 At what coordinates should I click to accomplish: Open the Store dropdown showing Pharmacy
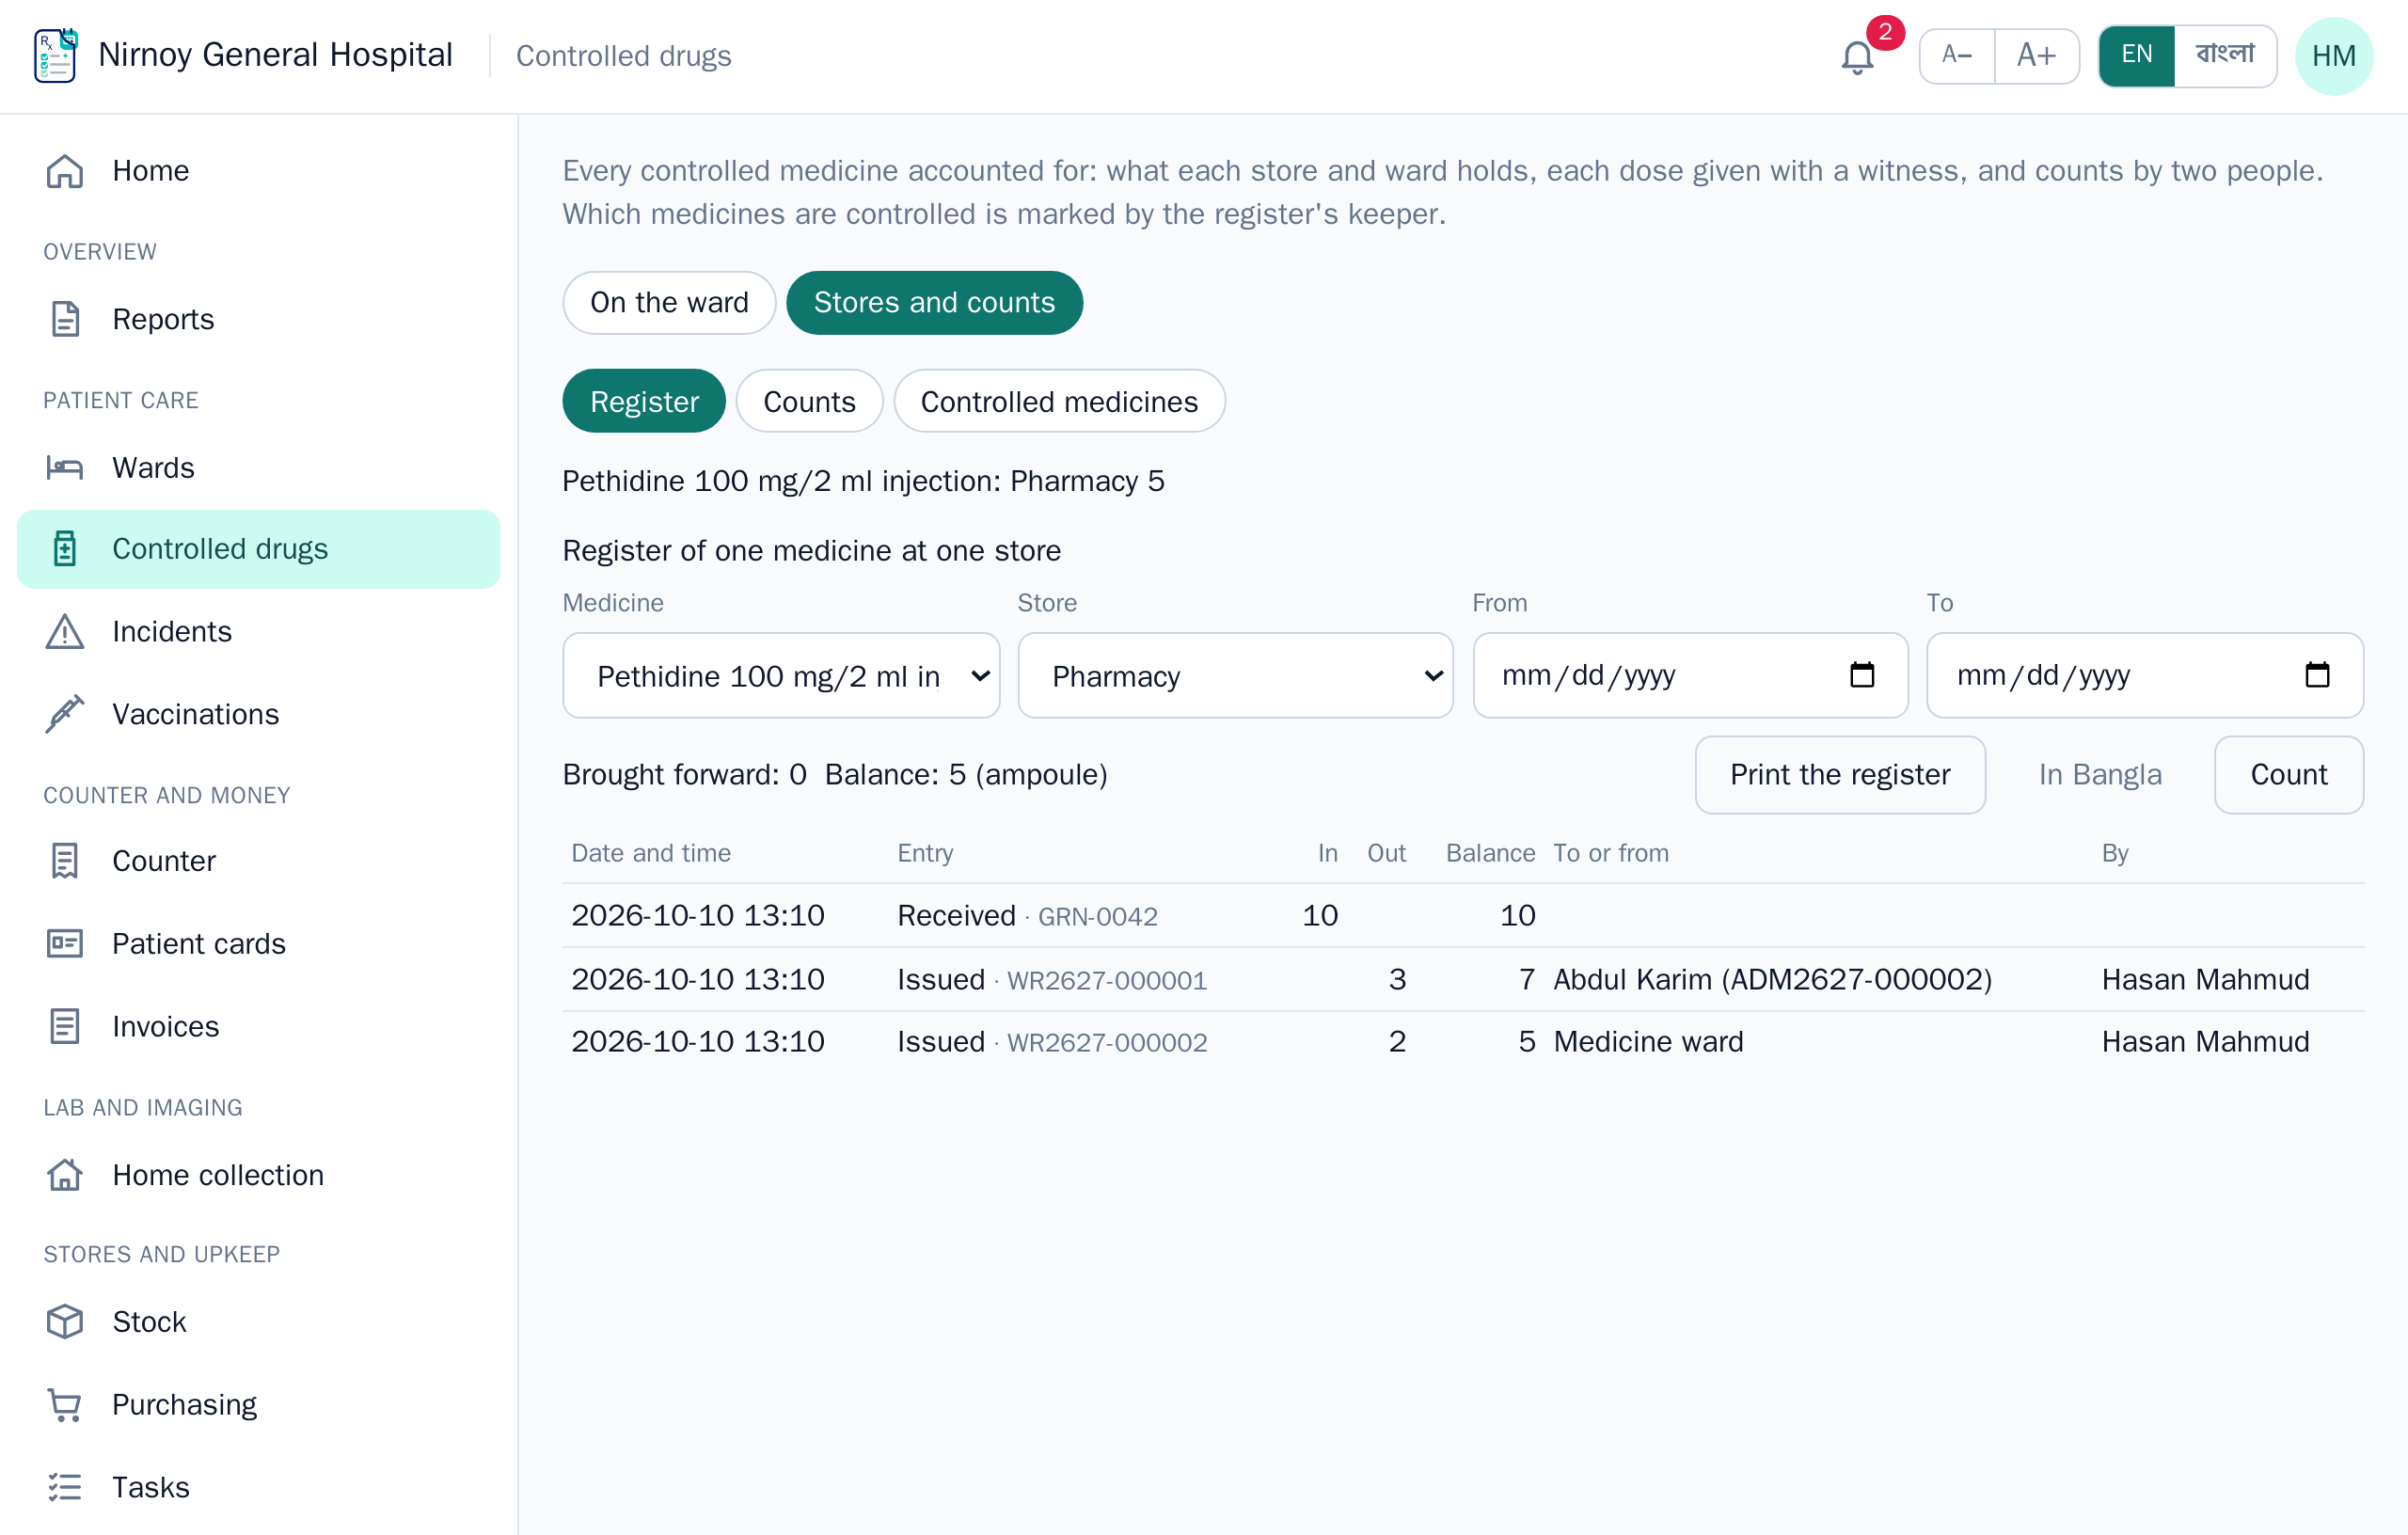pyautogui.click(x=1235, y=676)
